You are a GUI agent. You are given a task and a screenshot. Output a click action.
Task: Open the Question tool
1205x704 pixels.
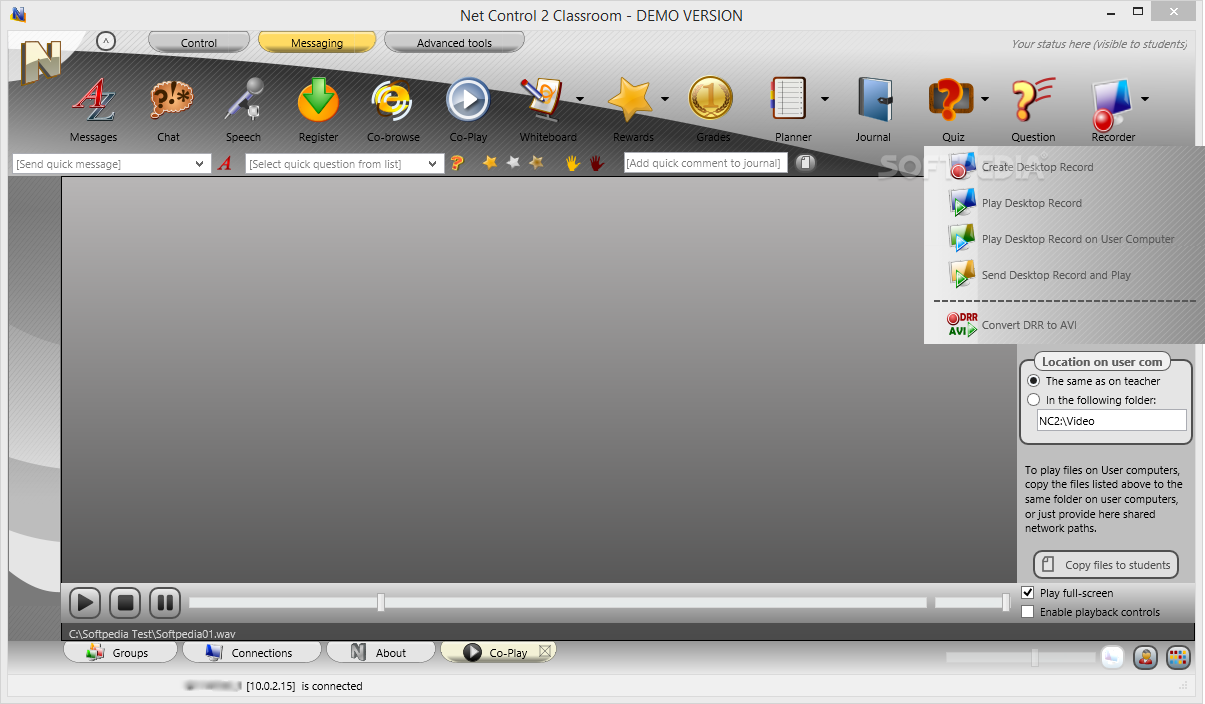click(1033, 108)
